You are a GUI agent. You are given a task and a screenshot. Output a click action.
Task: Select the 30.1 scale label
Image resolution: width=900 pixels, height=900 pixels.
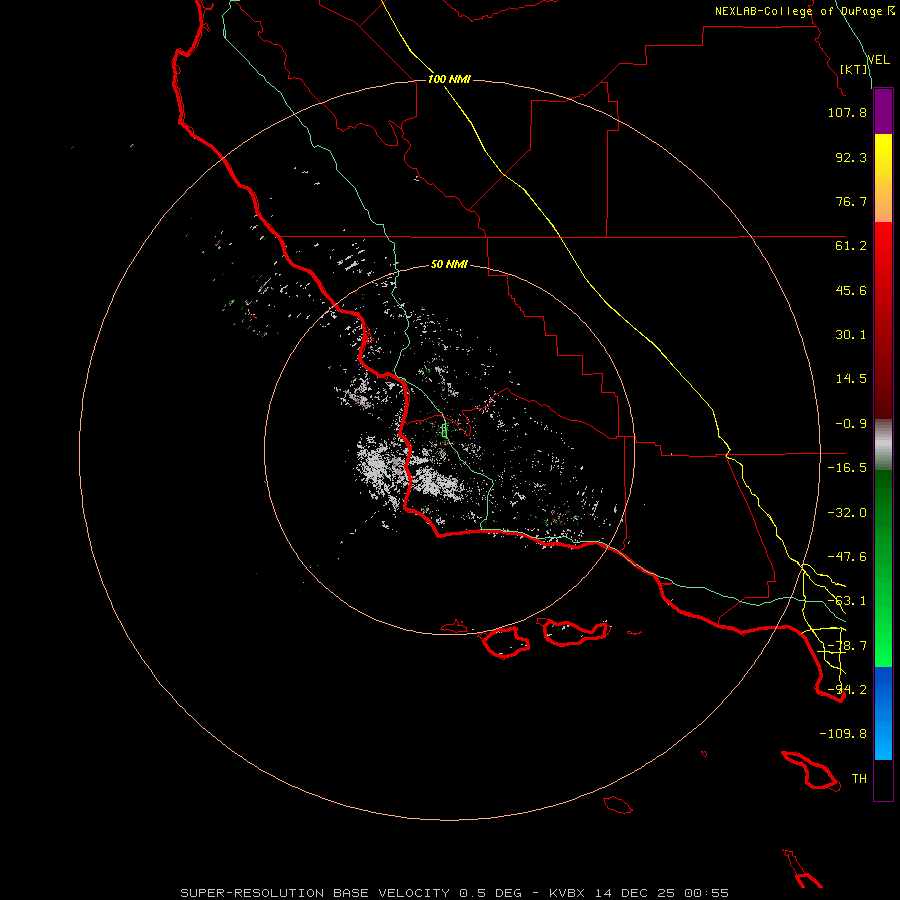pos(851,335)
